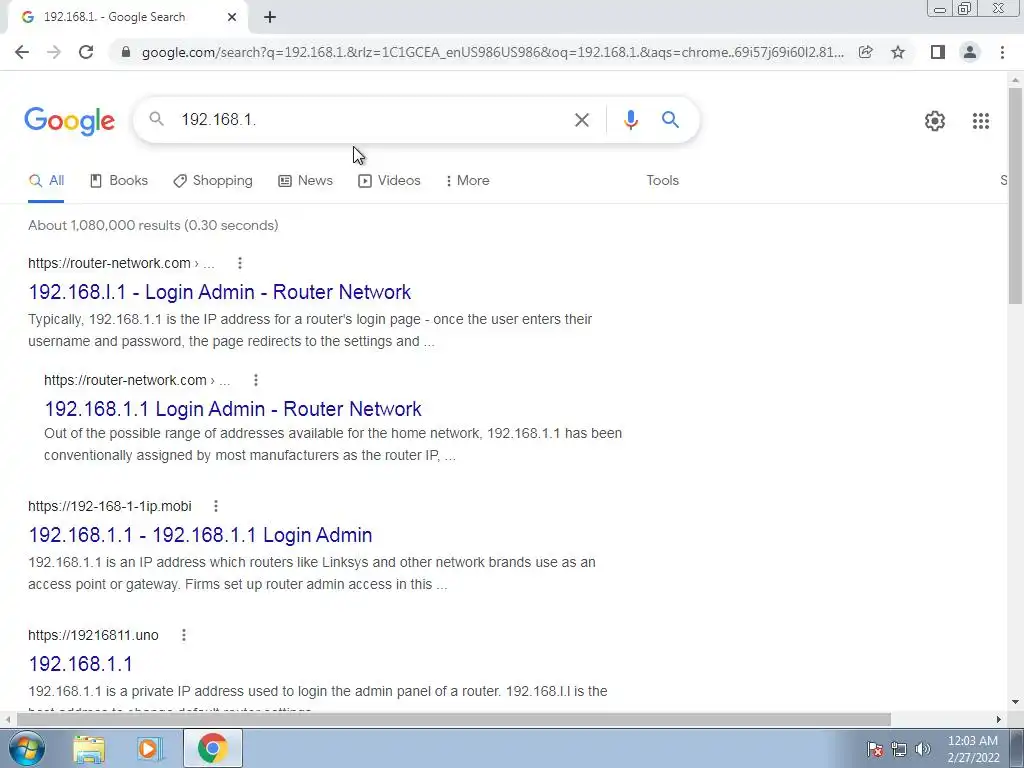This screenshot has height=768, width=1024.
Task: Open the Google apps grid
Action: (980, 121)
